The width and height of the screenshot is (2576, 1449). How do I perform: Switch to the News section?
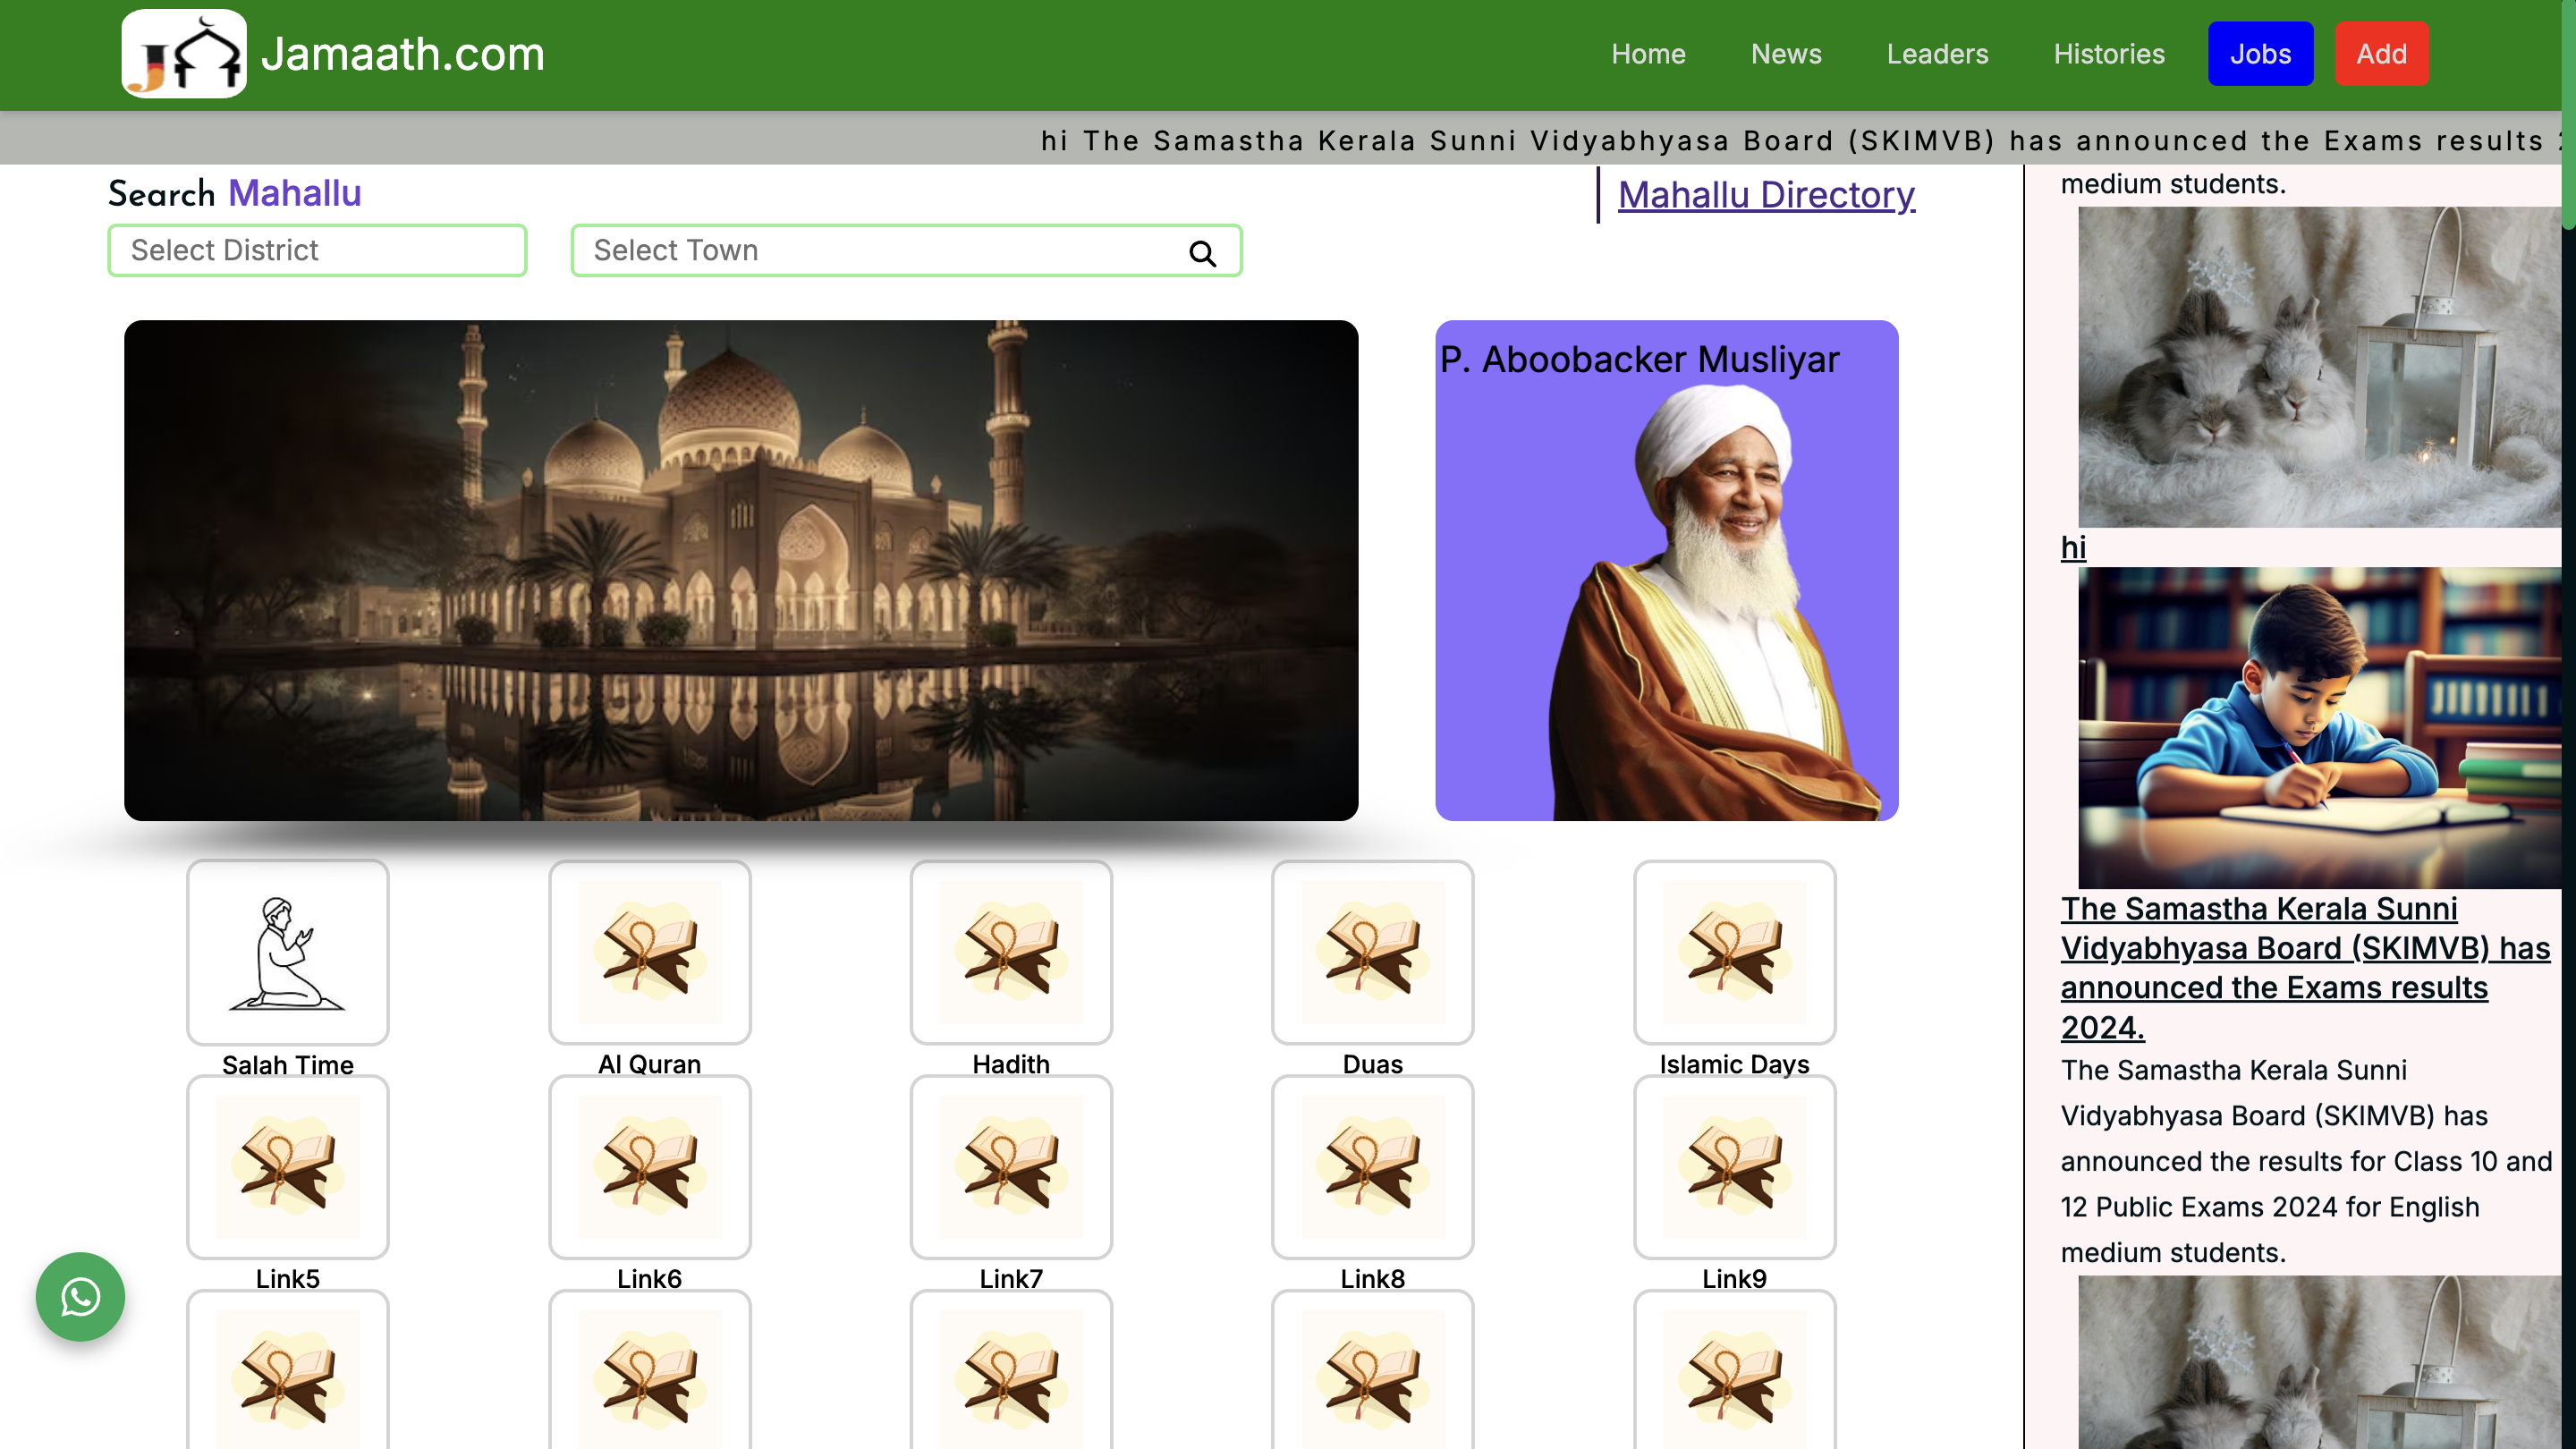[1786, 54]
